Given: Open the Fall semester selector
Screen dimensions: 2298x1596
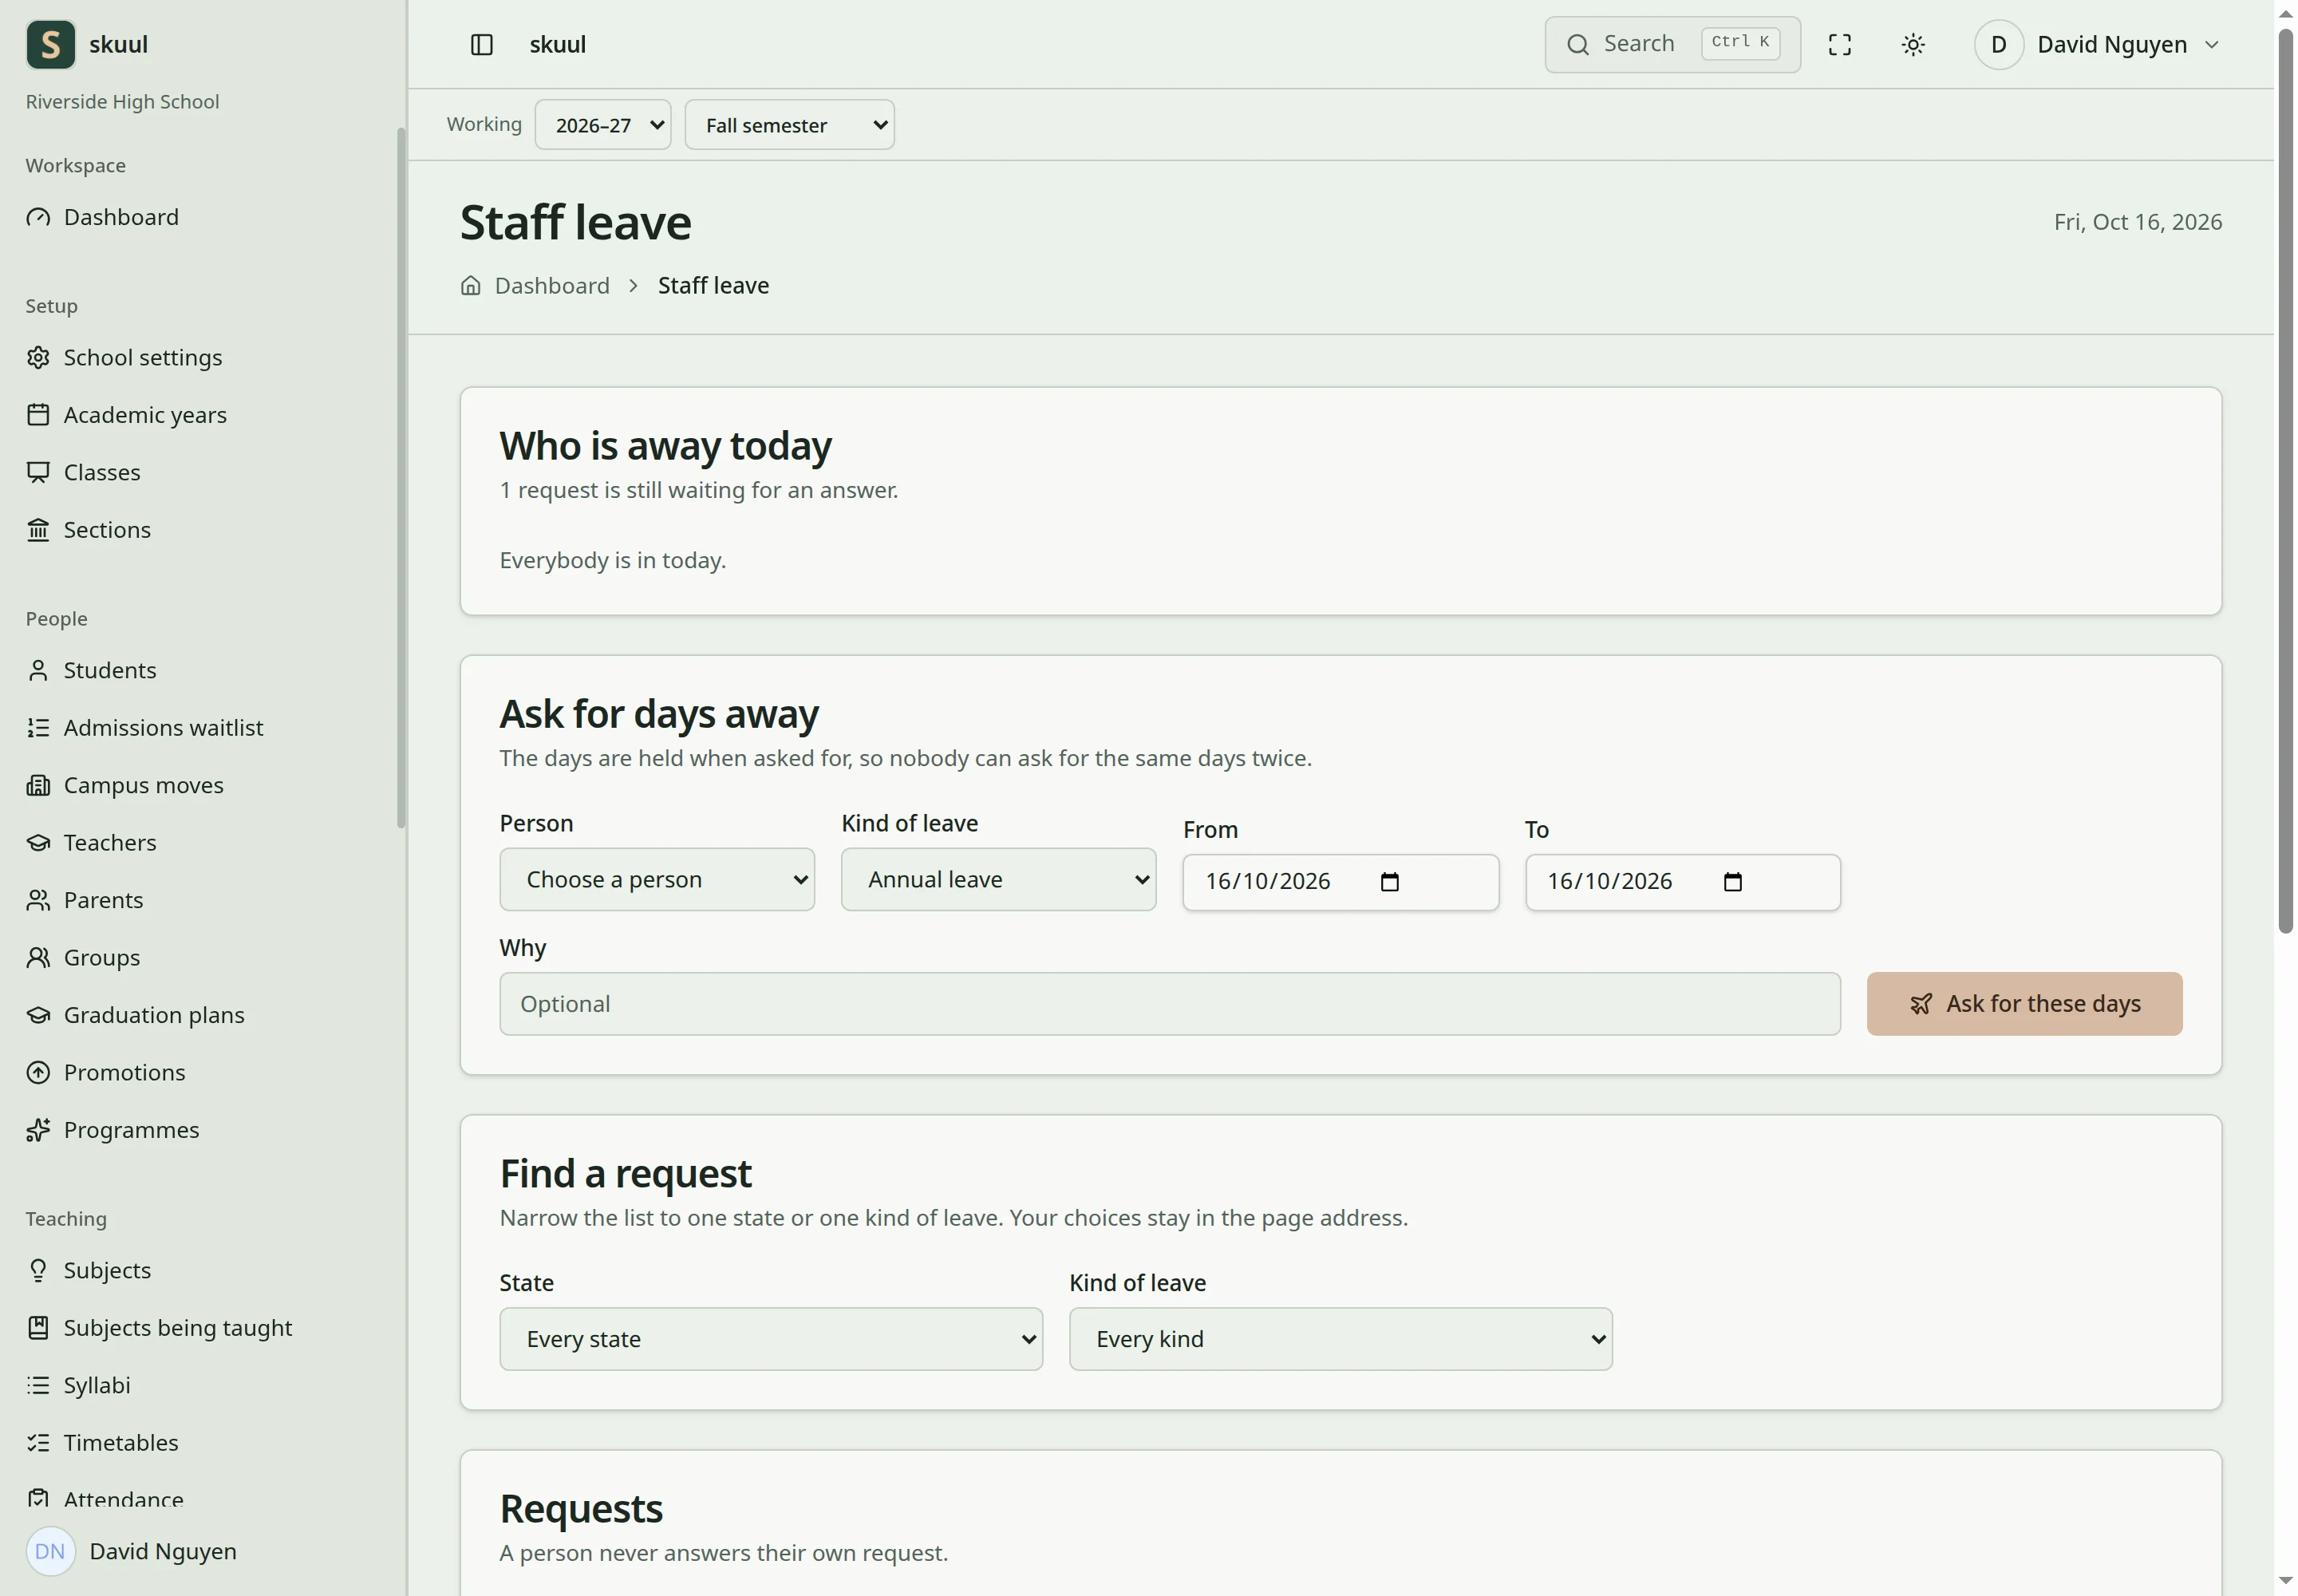Looking at the screenshot, I should point(789,125).
